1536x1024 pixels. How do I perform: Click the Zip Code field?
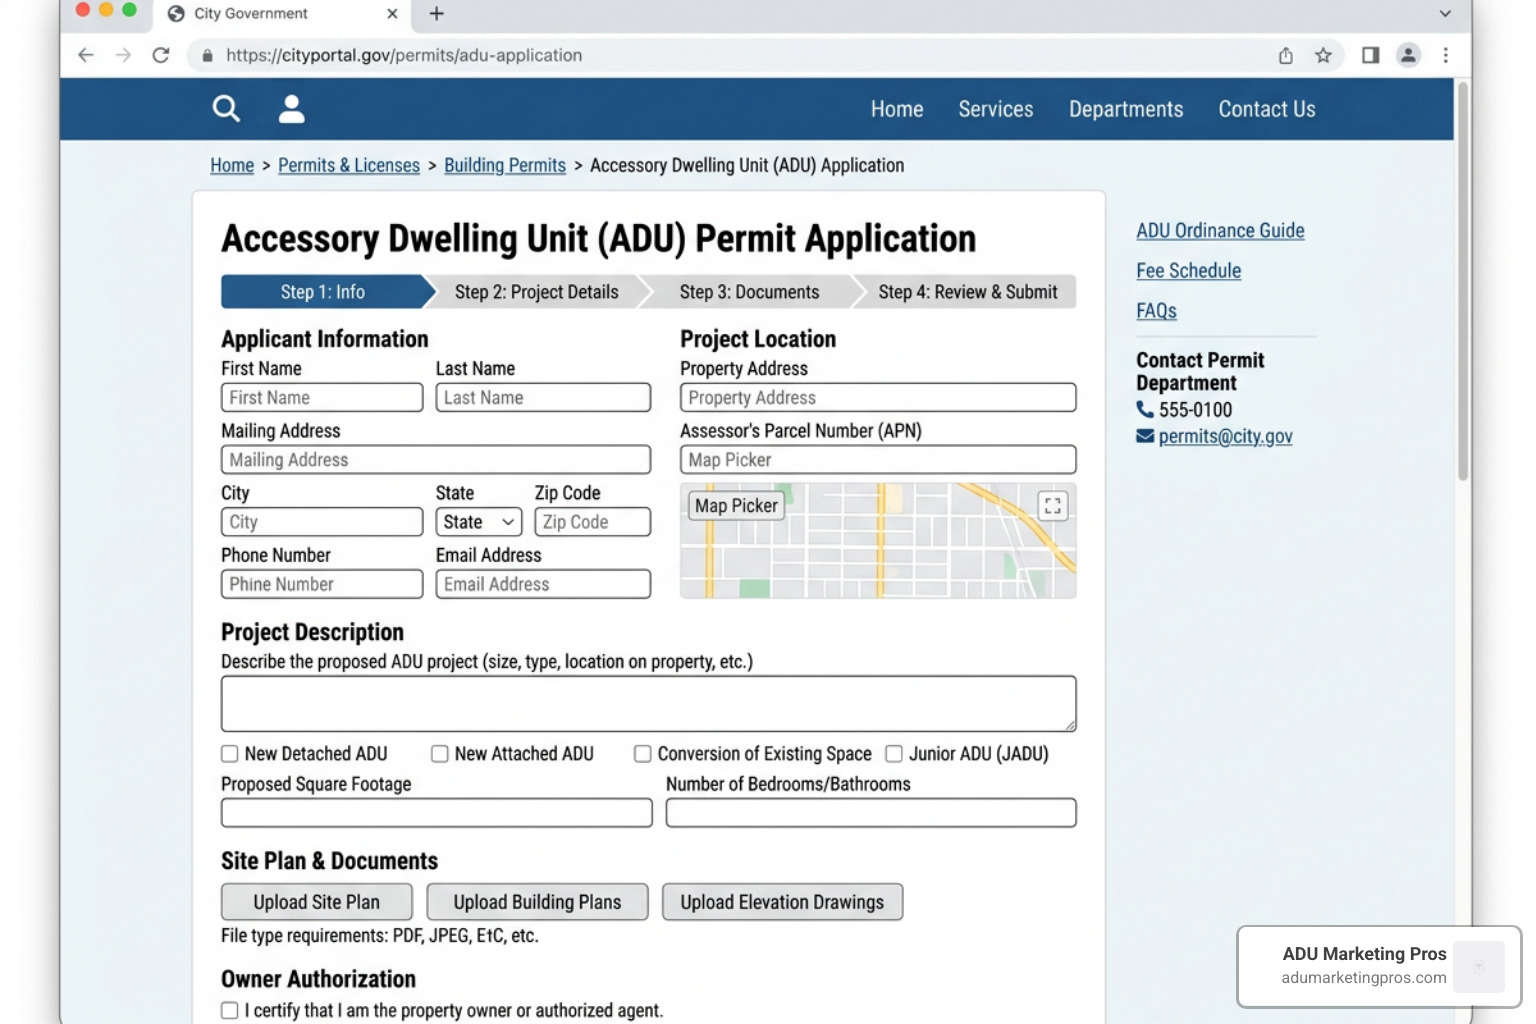(x=592, y=522)
